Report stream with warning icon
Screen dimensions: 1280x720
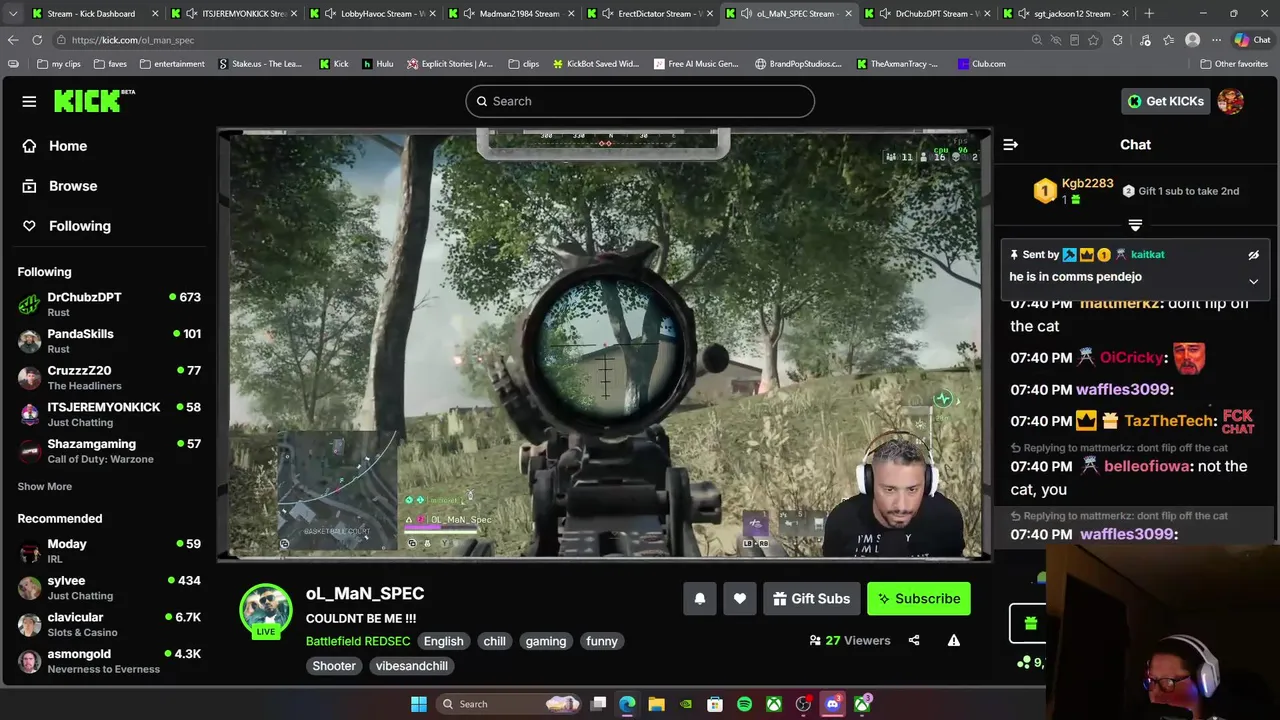[x=954, y=640]
